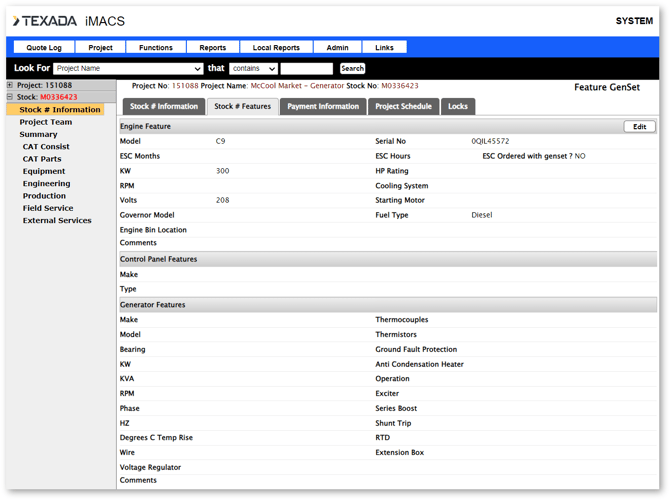Open the Project Schedule tab
Image resolution: width=670 pixels, height=500 pixels.
pyautogui.click(x=403, y=106)
